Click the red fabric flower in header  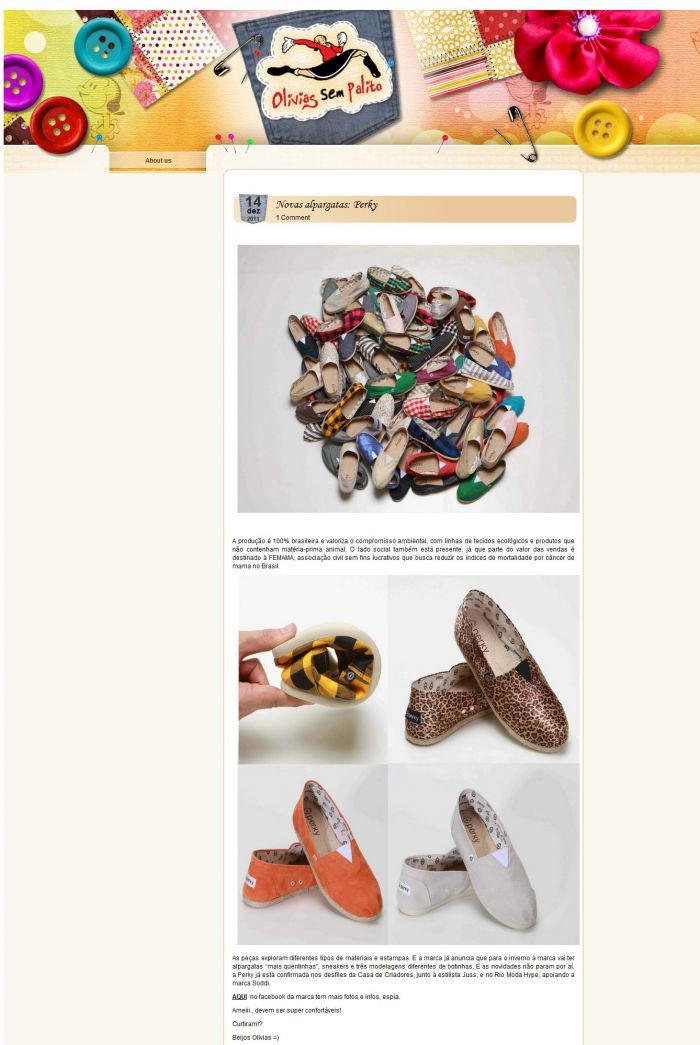tap(585, 51)
